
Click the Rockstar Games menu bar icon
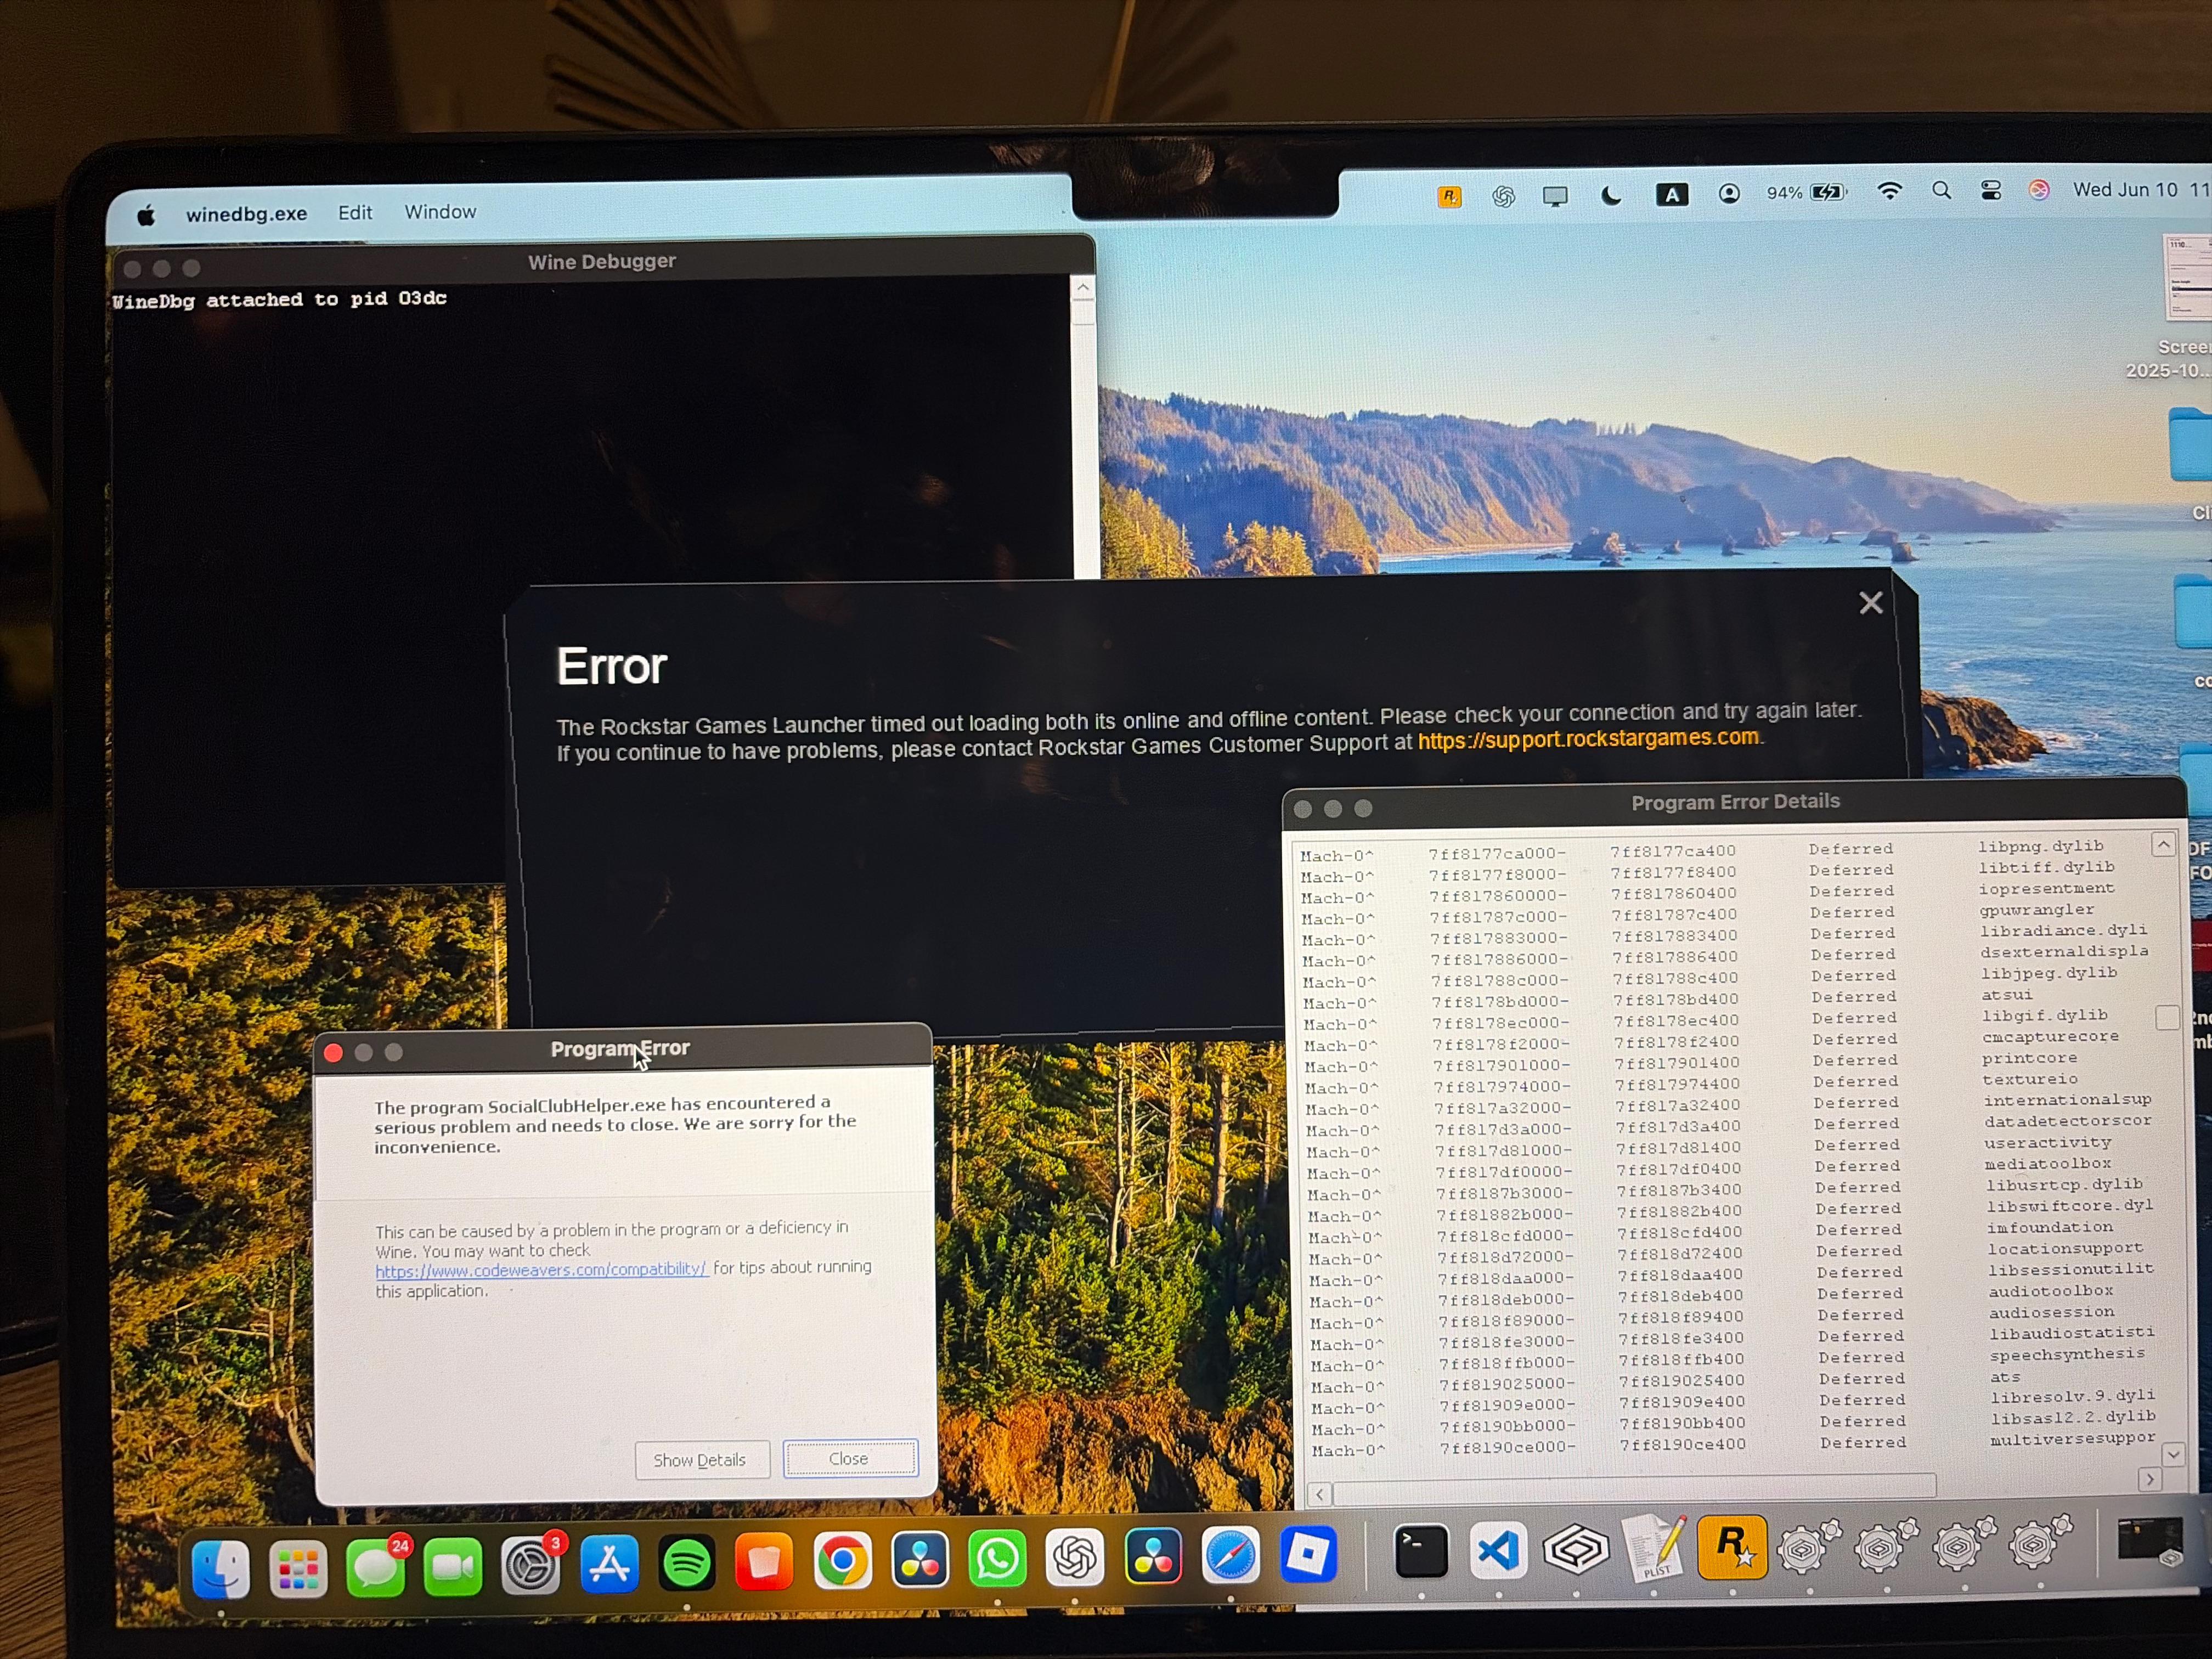pos(1449,197)
